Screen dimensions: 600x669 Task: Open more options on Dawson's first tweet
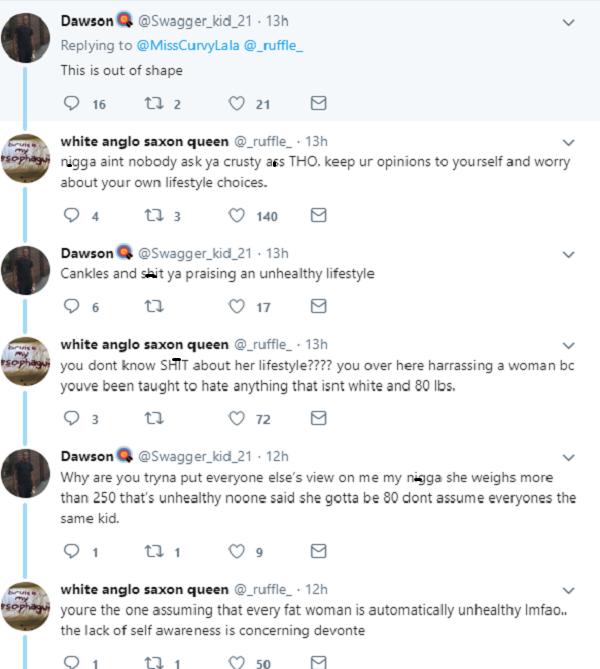coord(569,21)
